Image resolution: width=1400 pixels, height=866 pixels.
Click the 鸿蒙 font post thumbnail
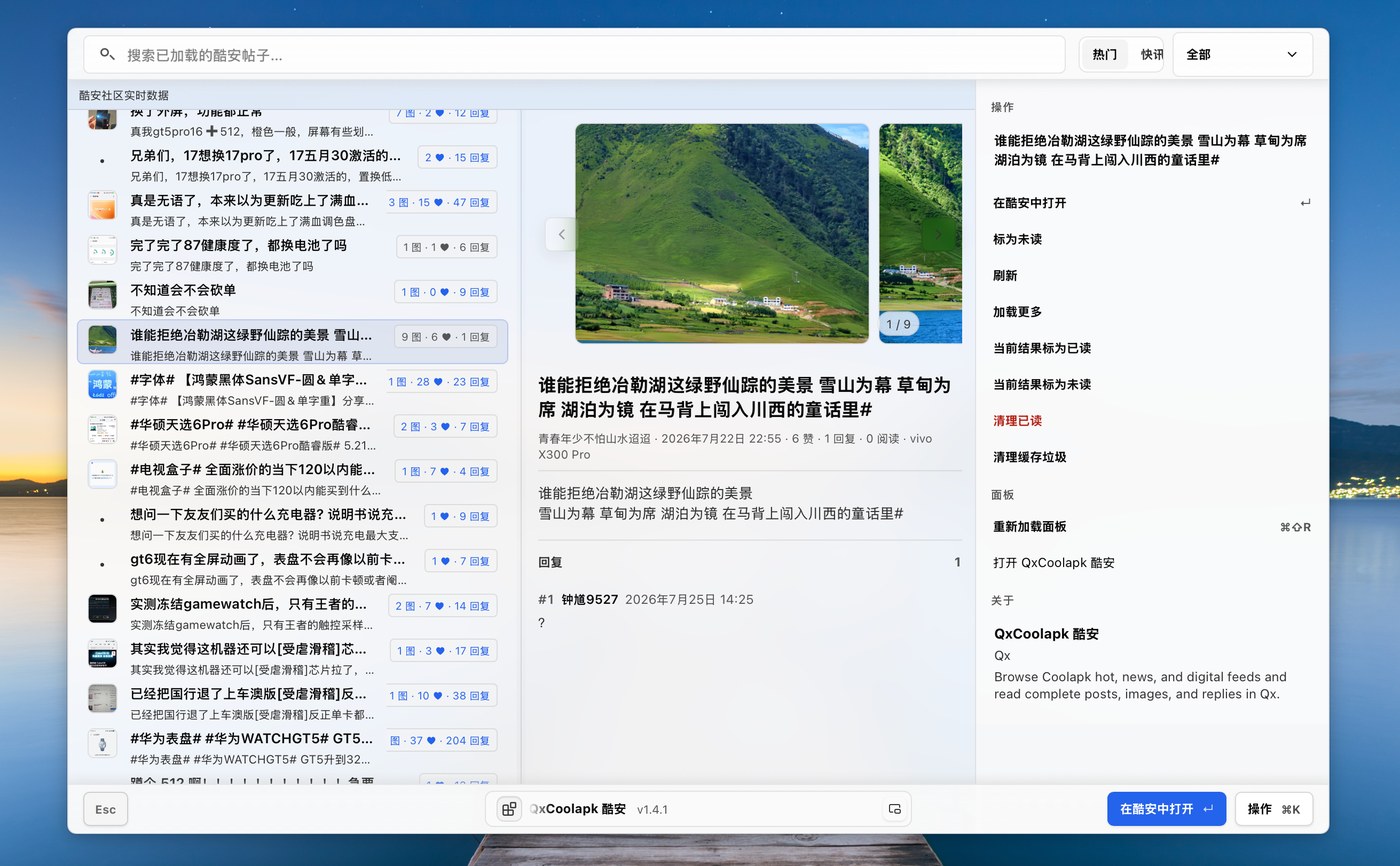(102, 385)
